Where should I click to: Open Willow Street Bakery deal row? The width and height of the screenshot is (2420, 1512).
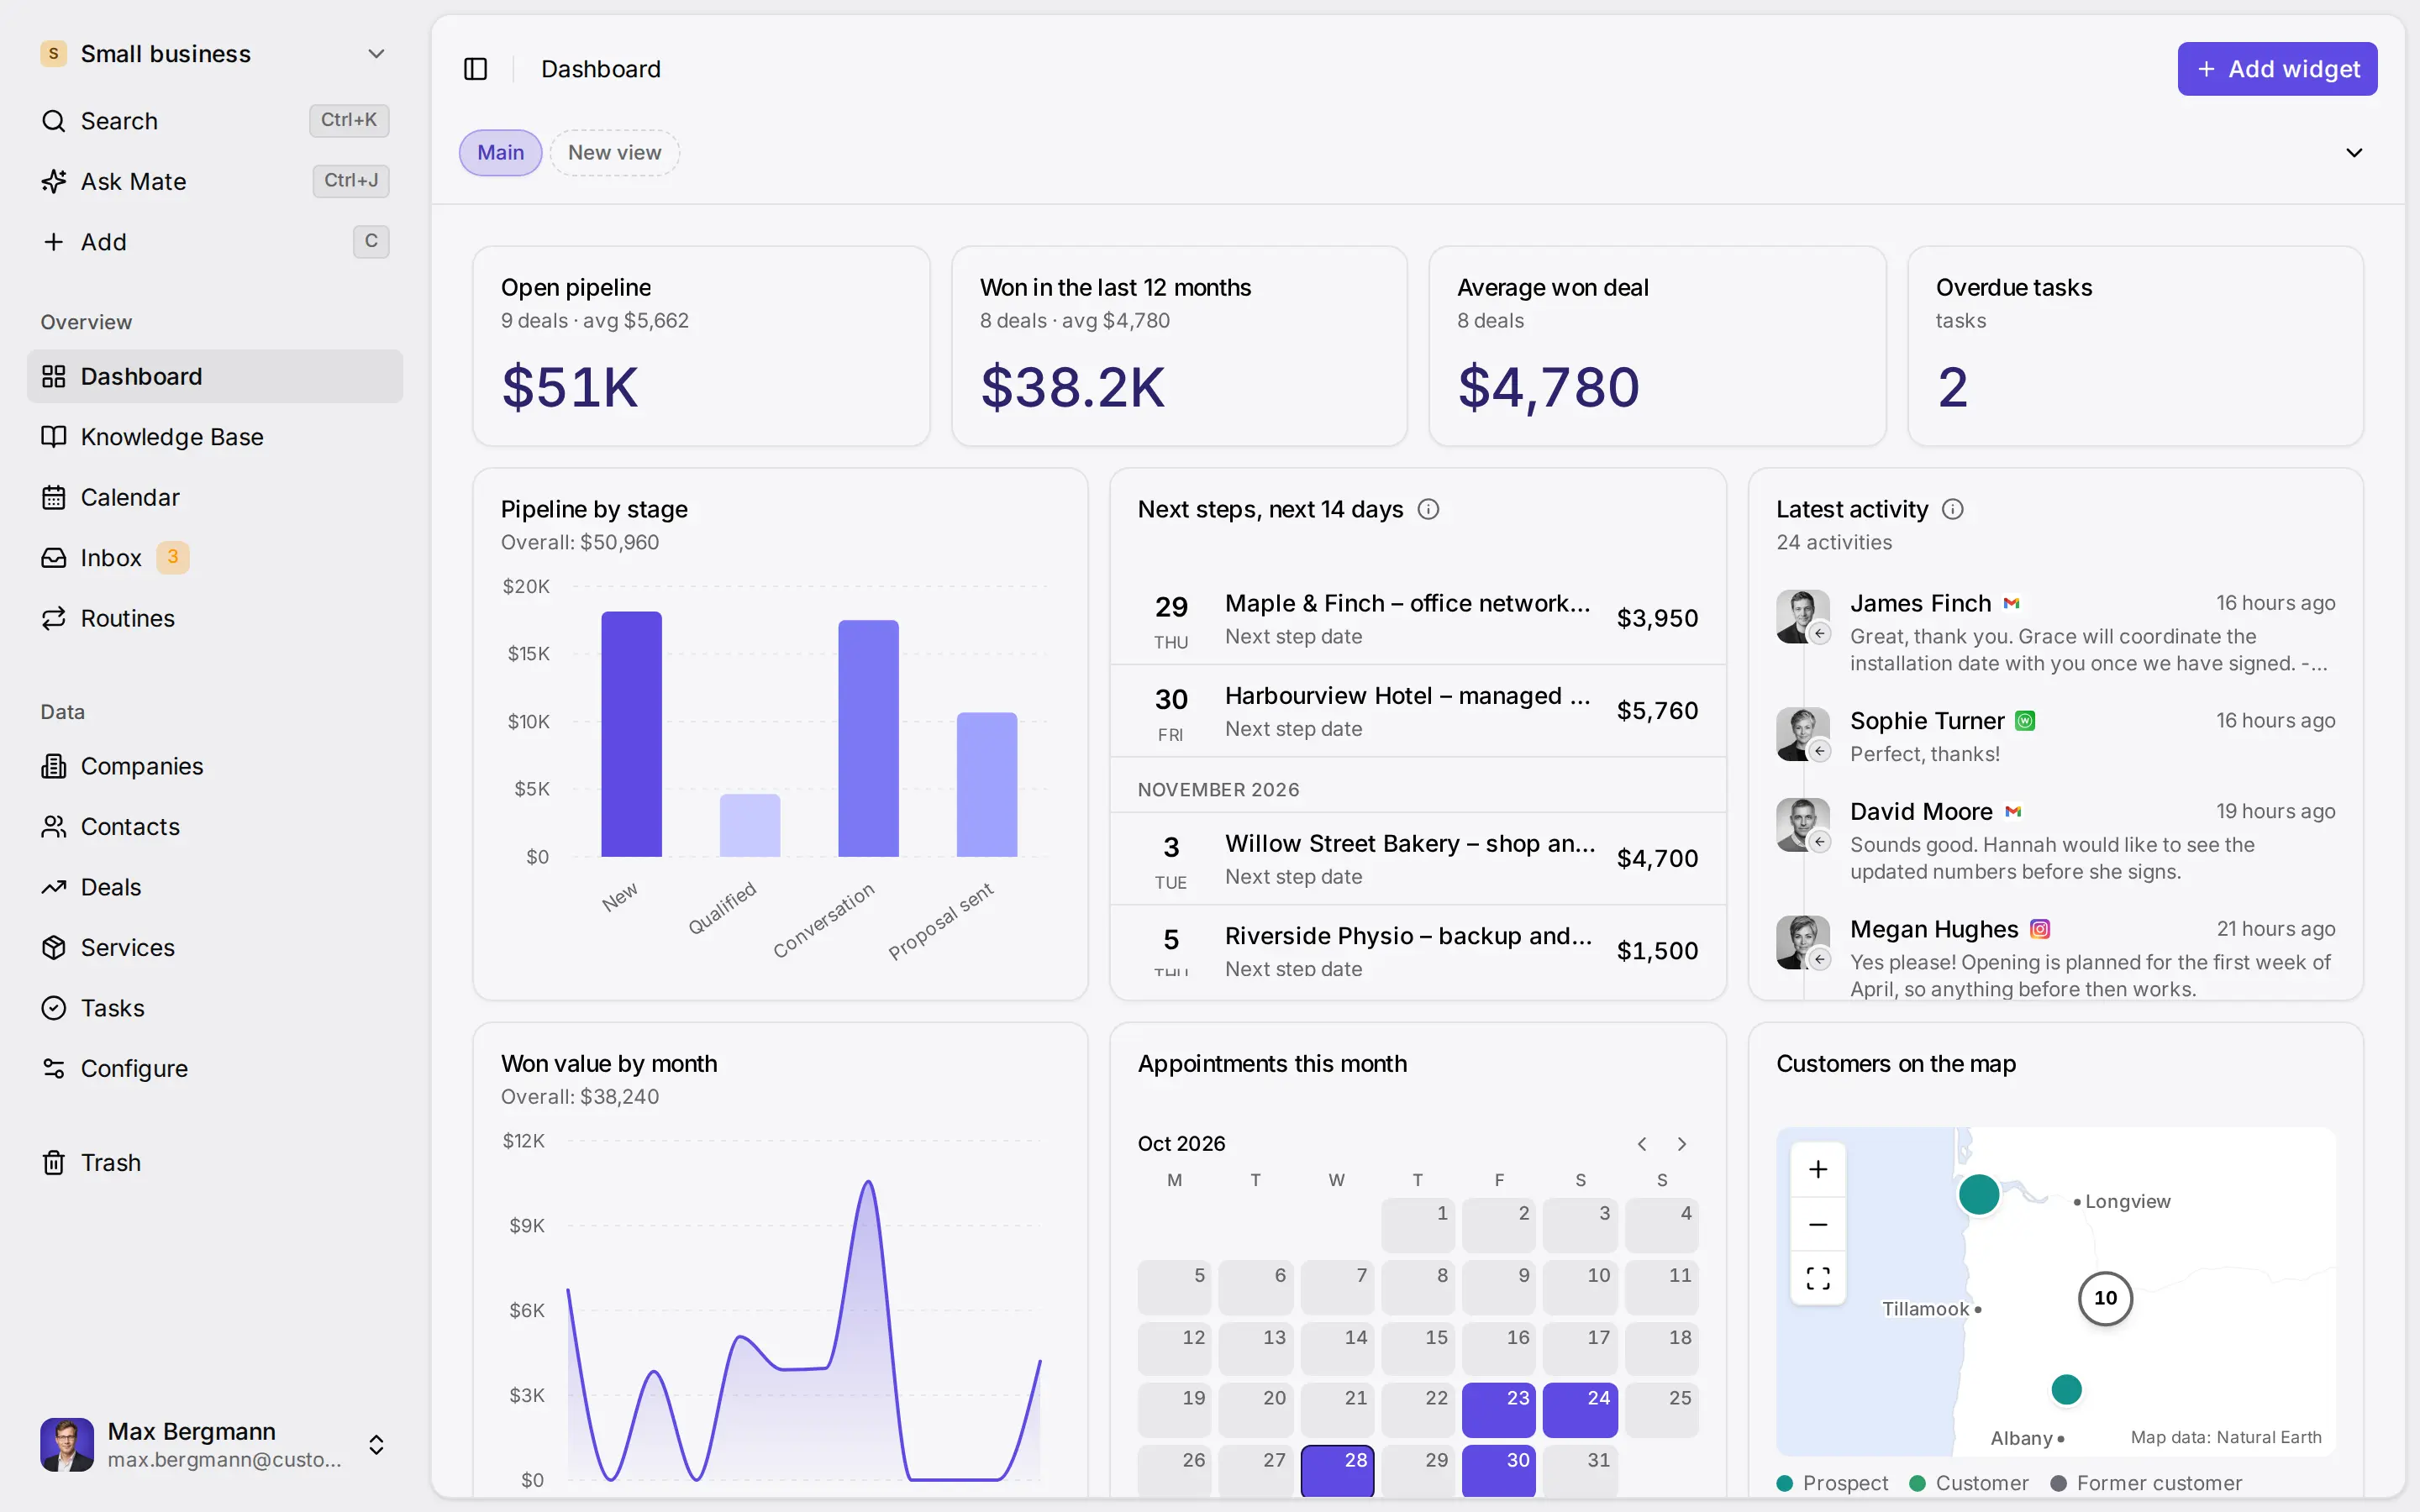[x=1417, y=859]
